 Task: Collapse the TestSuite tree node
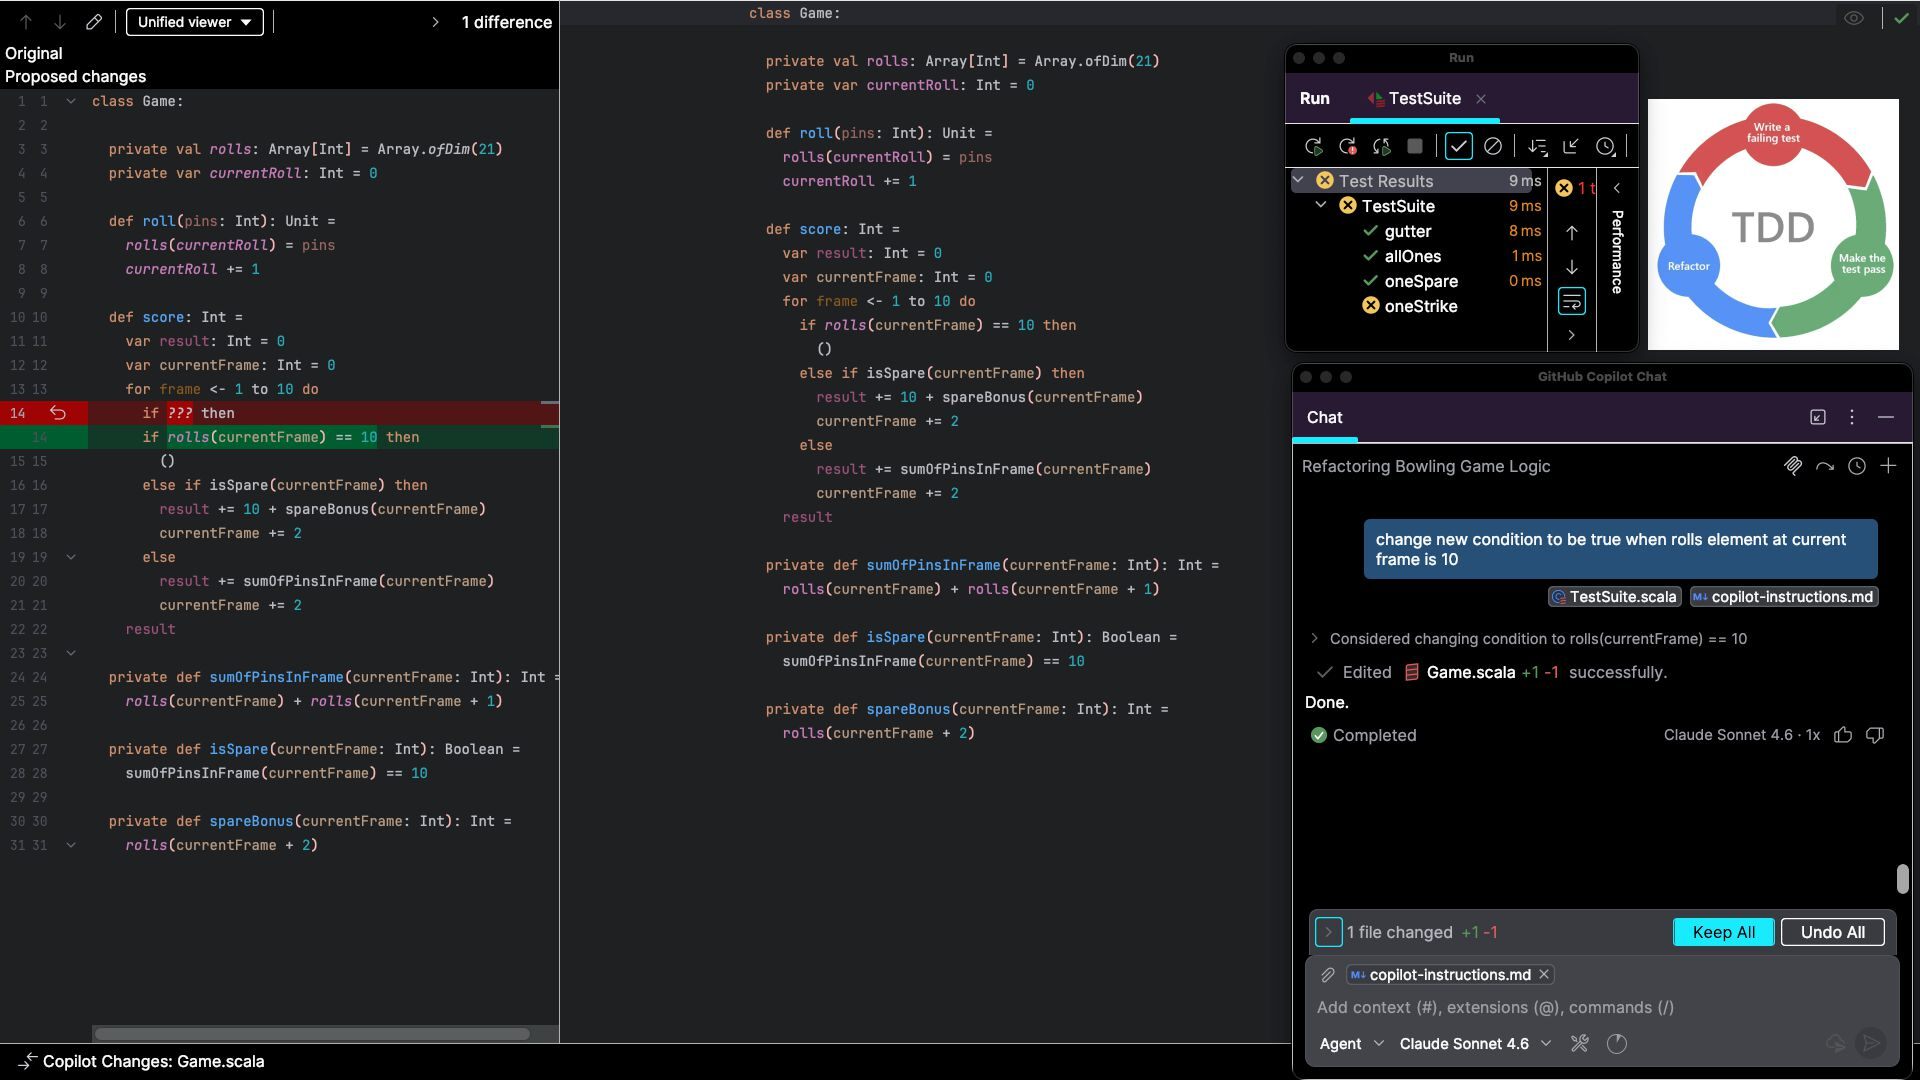tap(1320, 205)
